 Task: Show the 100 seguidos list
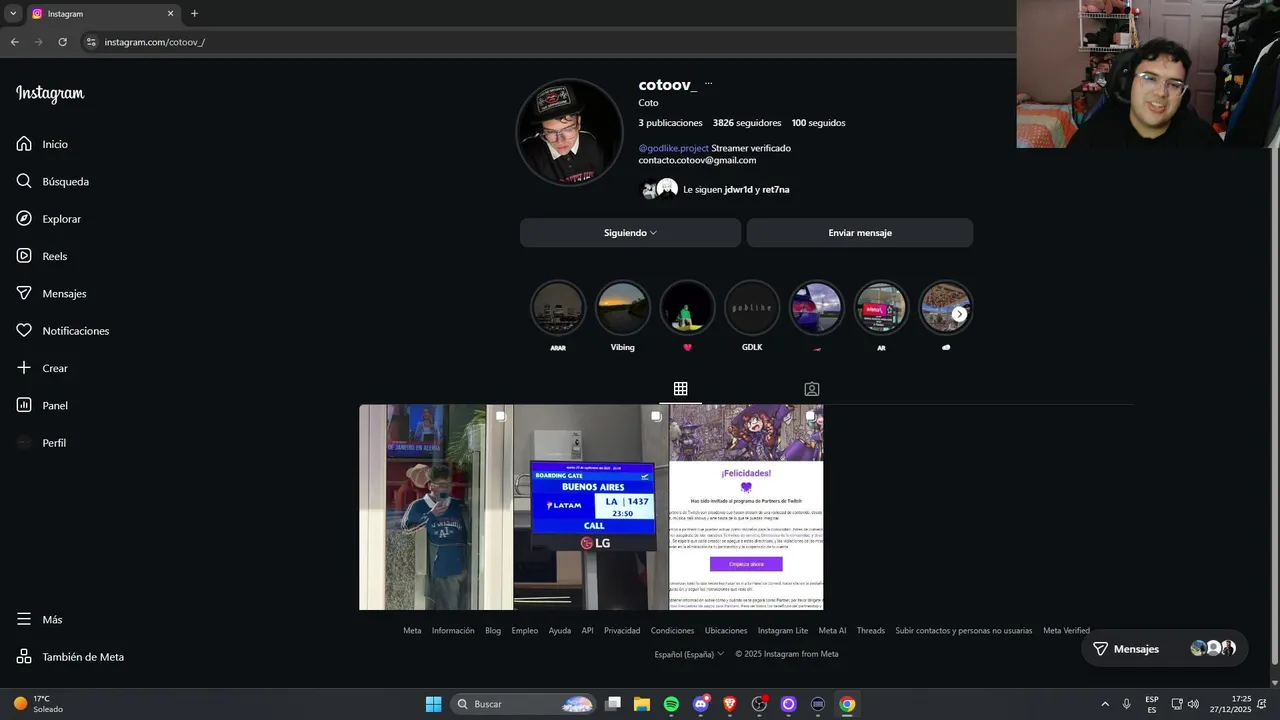pyautogui.click(x=819, y=123)
